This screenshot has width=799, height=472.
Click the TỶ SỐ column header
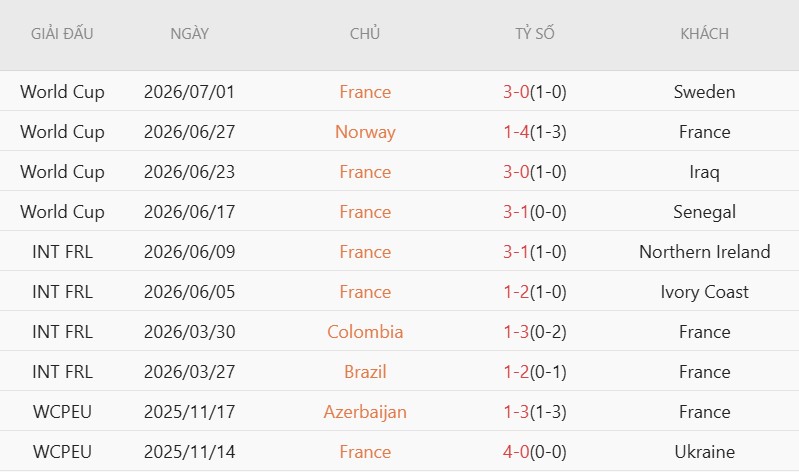(x=535, y=34)
